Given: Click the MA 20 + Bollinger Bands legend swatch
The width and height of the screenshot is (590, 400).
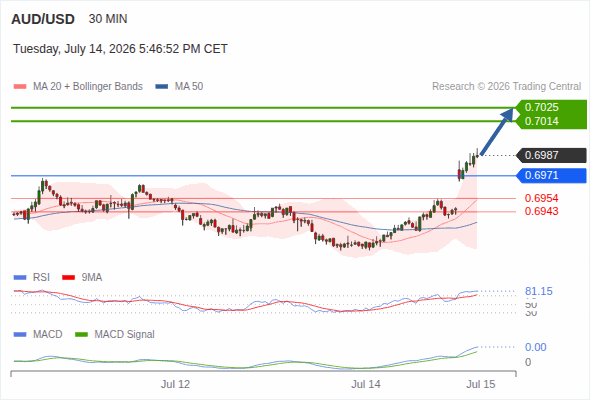Looking at the screenshot, I should 20,87.
